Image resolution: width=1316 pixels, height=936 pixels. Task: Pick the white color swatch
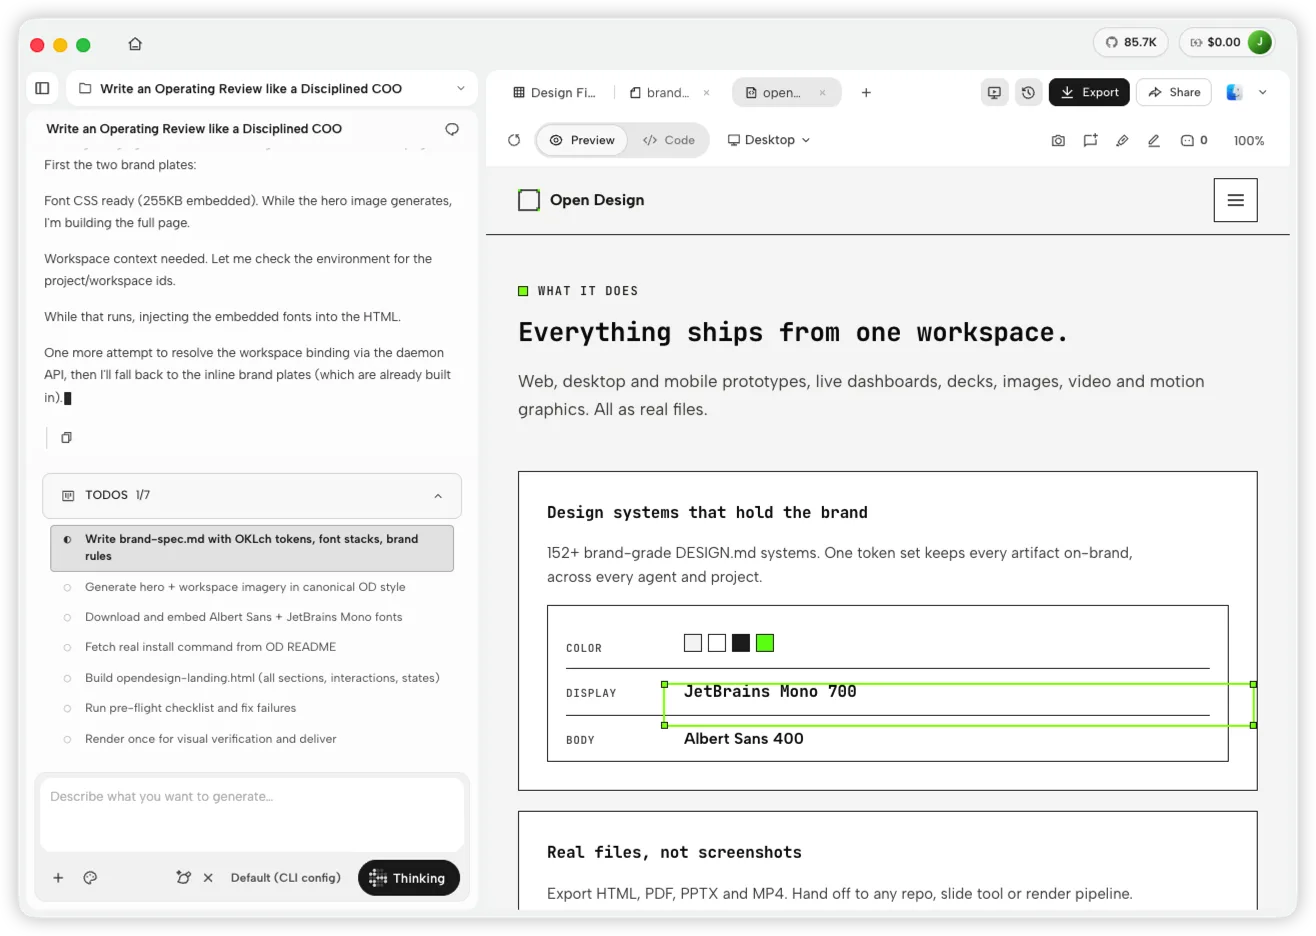tap(717, 642)
